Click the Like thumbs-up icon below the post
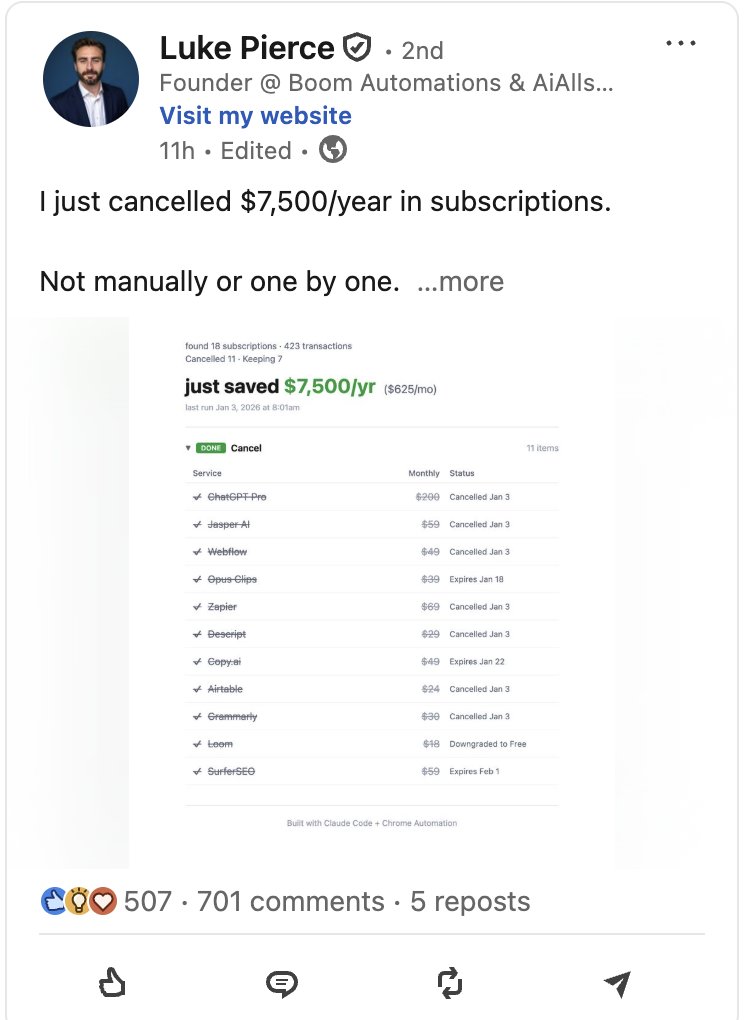744x1020 pixels. pyautogui.click(x=113, y=983)
